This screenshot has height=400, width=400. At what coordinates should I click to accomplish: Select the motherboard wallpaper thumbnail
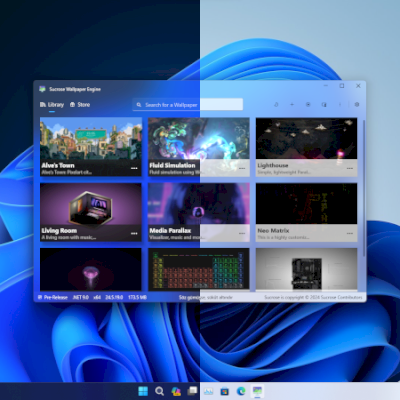coord(307,269)
